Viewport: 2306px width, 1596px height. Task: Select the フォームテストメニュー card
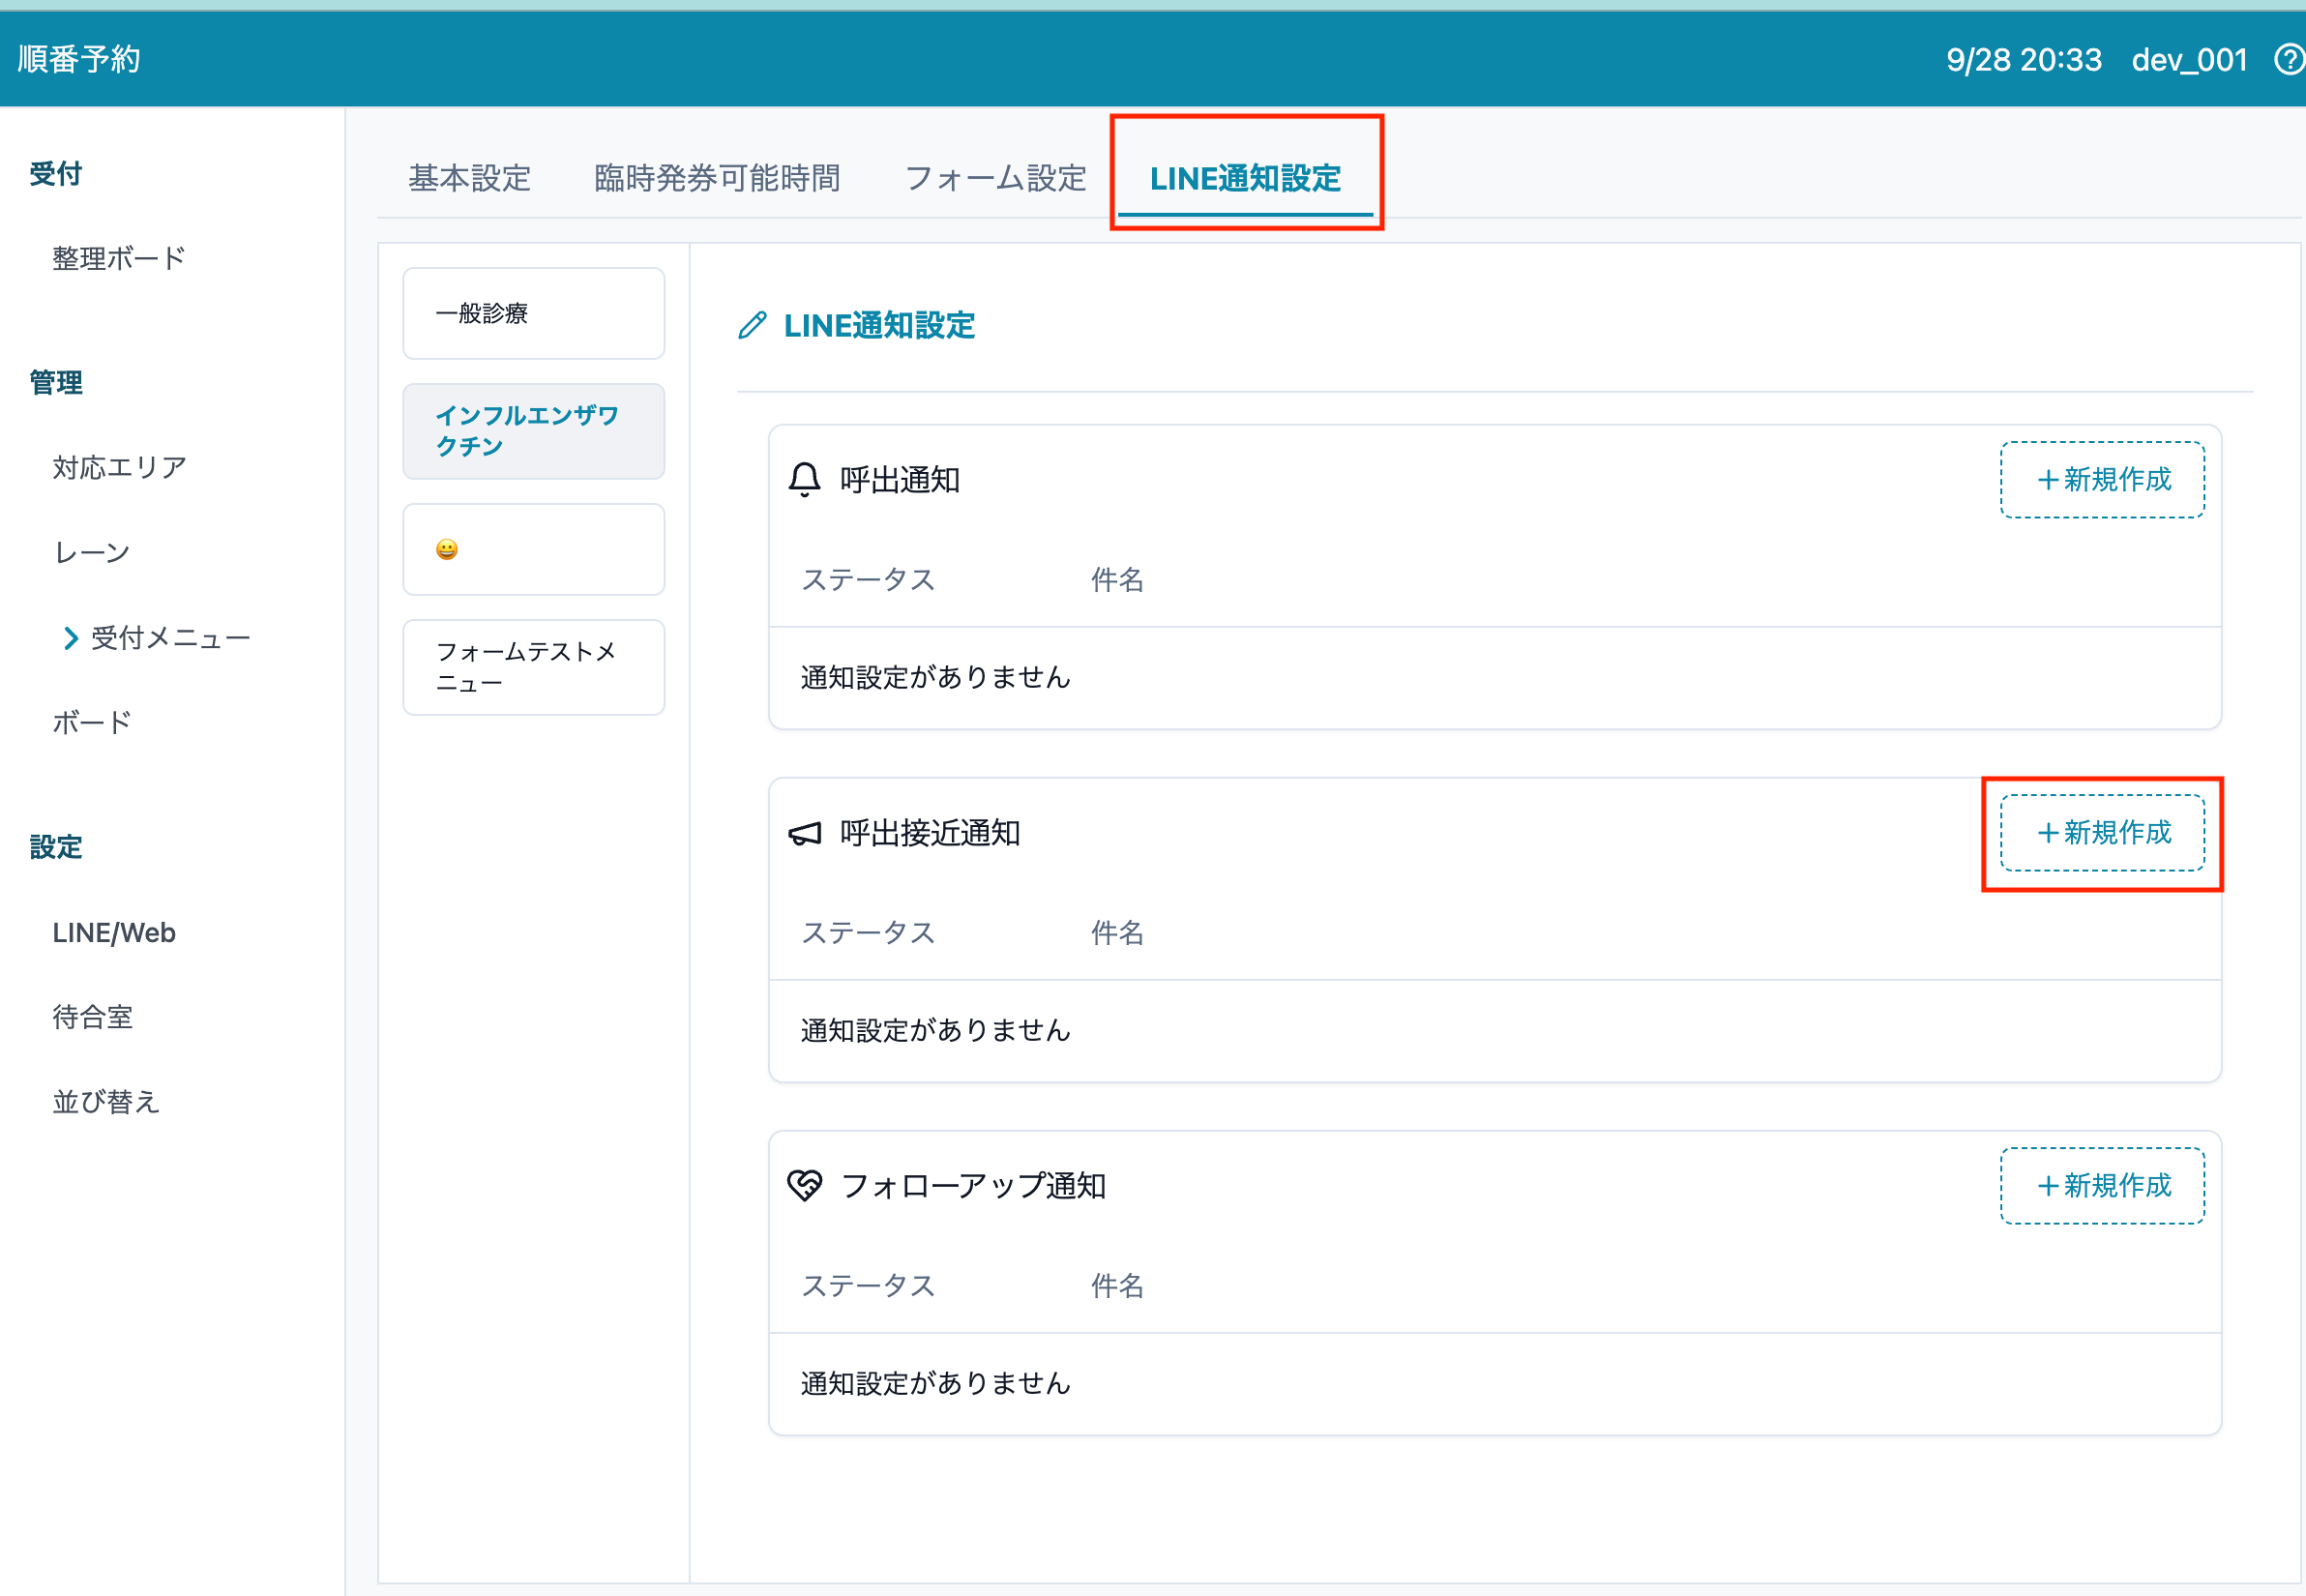pyautogui.click(x=533, y=667)
